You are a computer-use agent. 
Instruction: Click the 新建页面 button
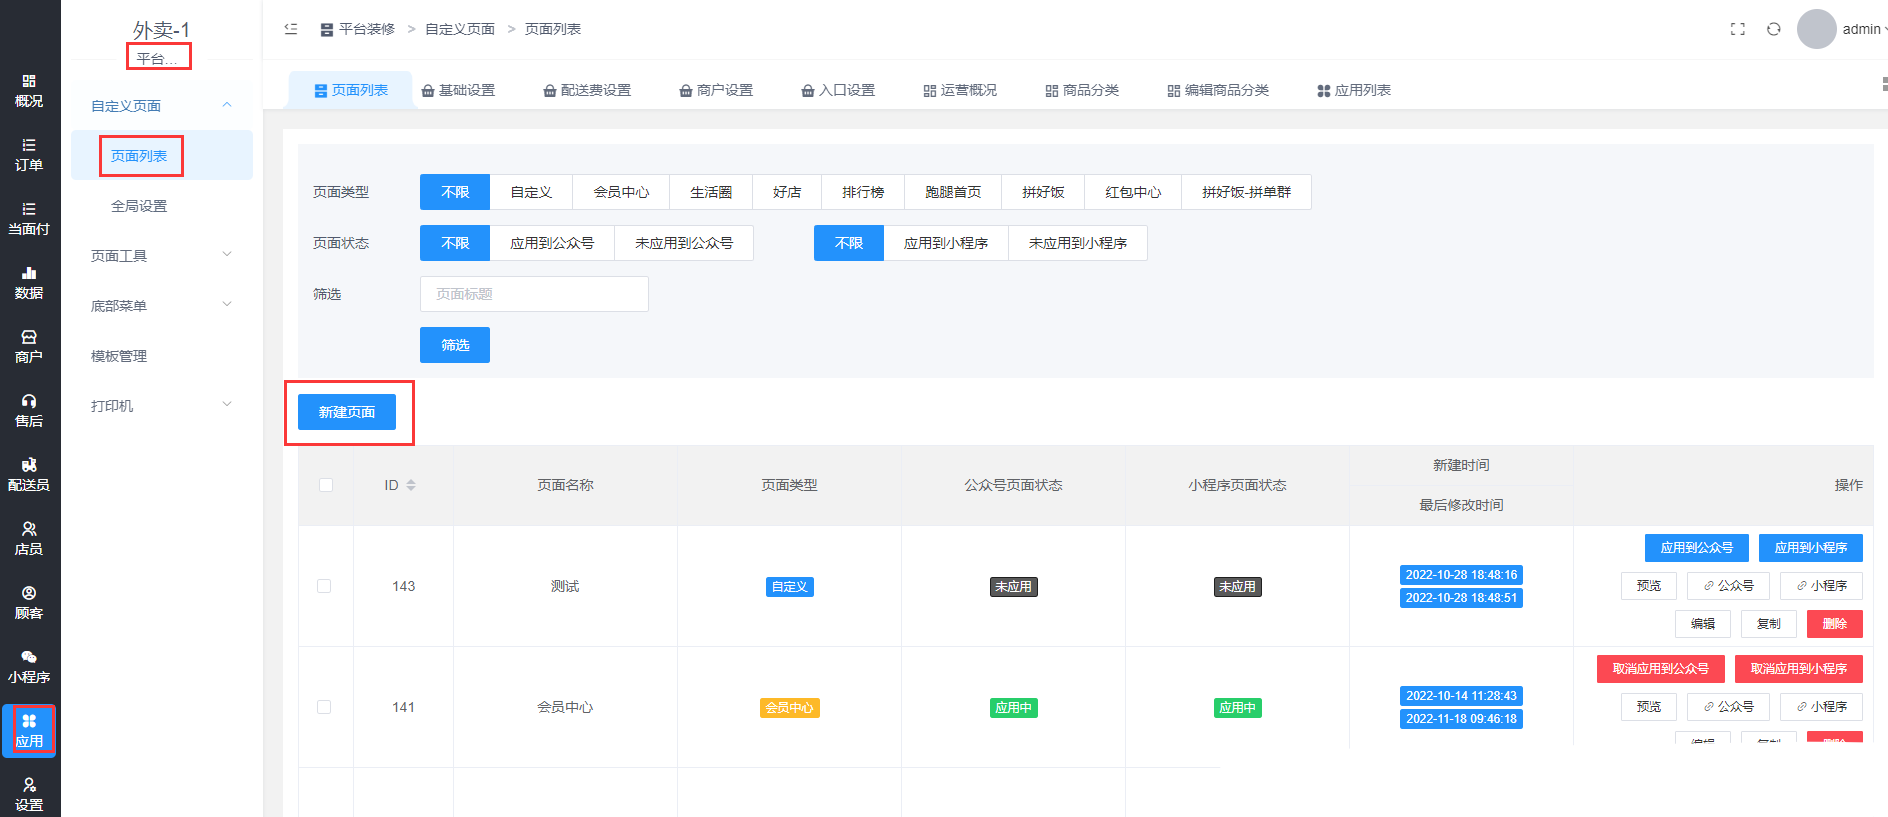click(x=347, y=412)
